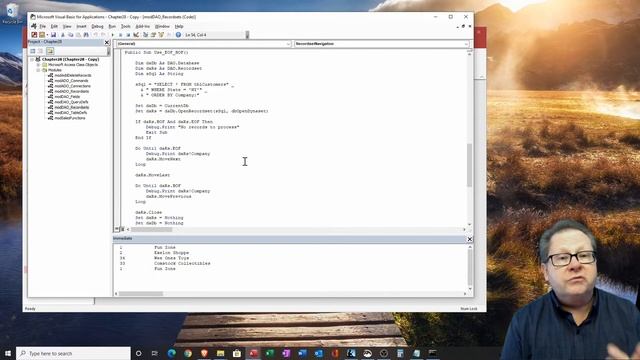The width and height of the screenshot is (640, 360).
Task: Click 'Comstock Collectibles' in the Immediate window
Action: (182, 263)
